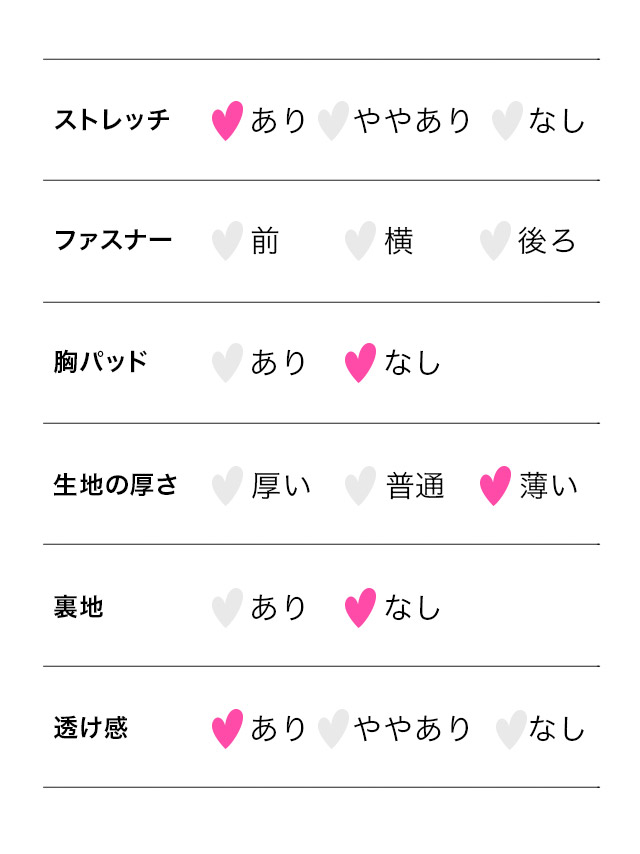Toggle the gray heart for 裏地 あり
This screenshot has width=640, height=854.
228,608
